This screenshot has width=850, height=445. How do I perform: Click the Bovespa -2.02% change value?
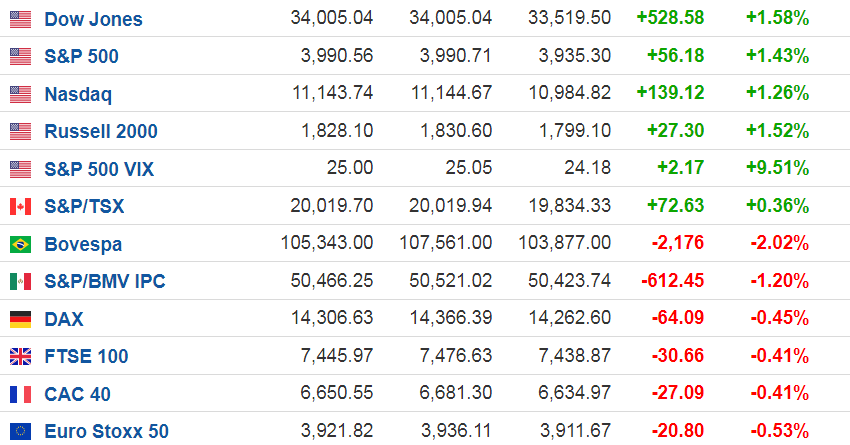pos(779,244)
